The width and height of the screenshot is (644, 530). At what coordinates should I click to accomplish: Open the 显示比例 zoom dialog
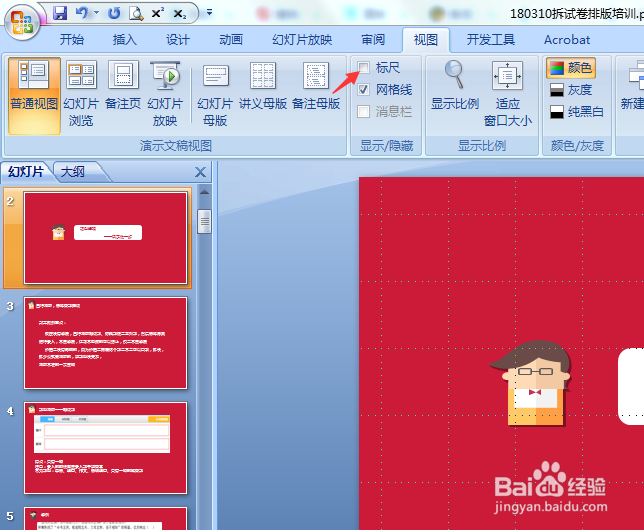455,85
